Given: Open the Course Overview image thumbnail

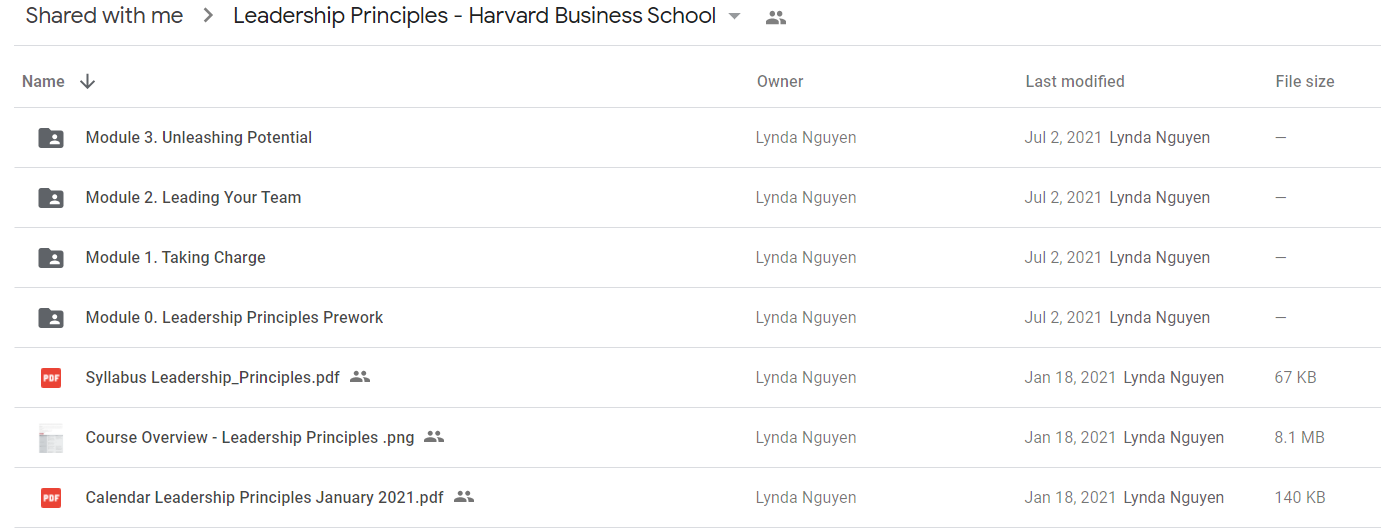Looking at the screenshot, I should pos(51,438).
